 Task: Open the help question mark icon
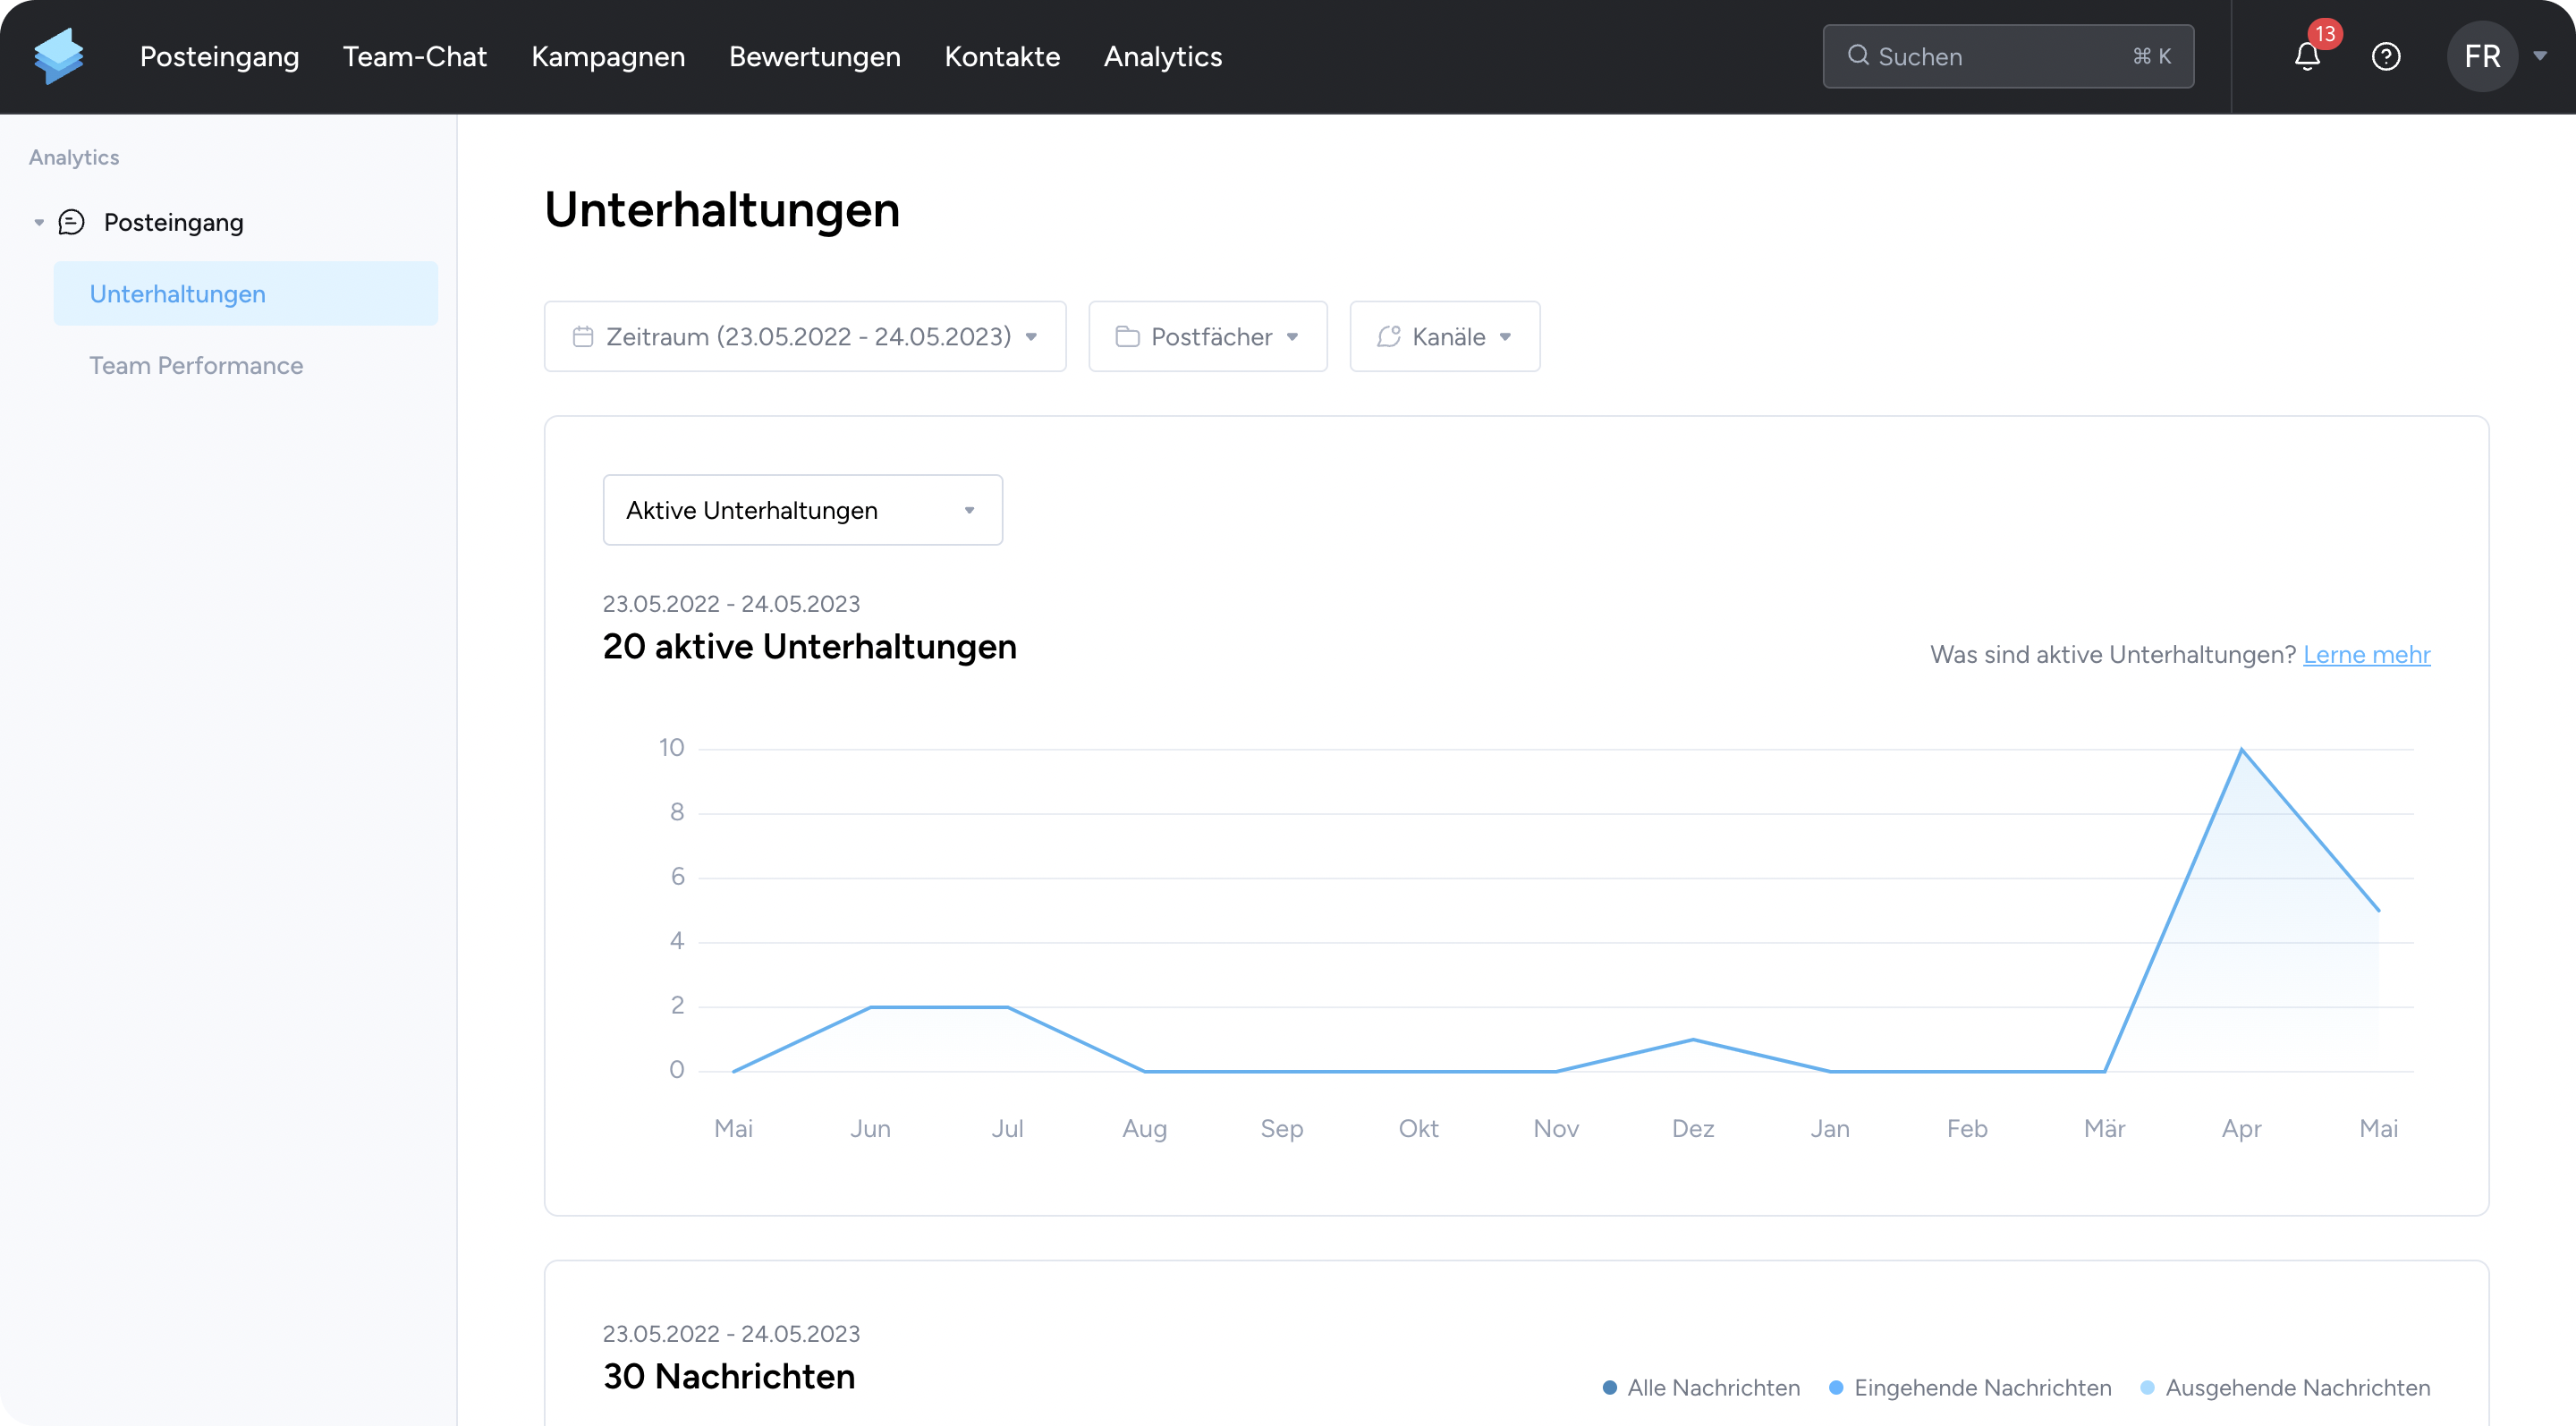2386,56
